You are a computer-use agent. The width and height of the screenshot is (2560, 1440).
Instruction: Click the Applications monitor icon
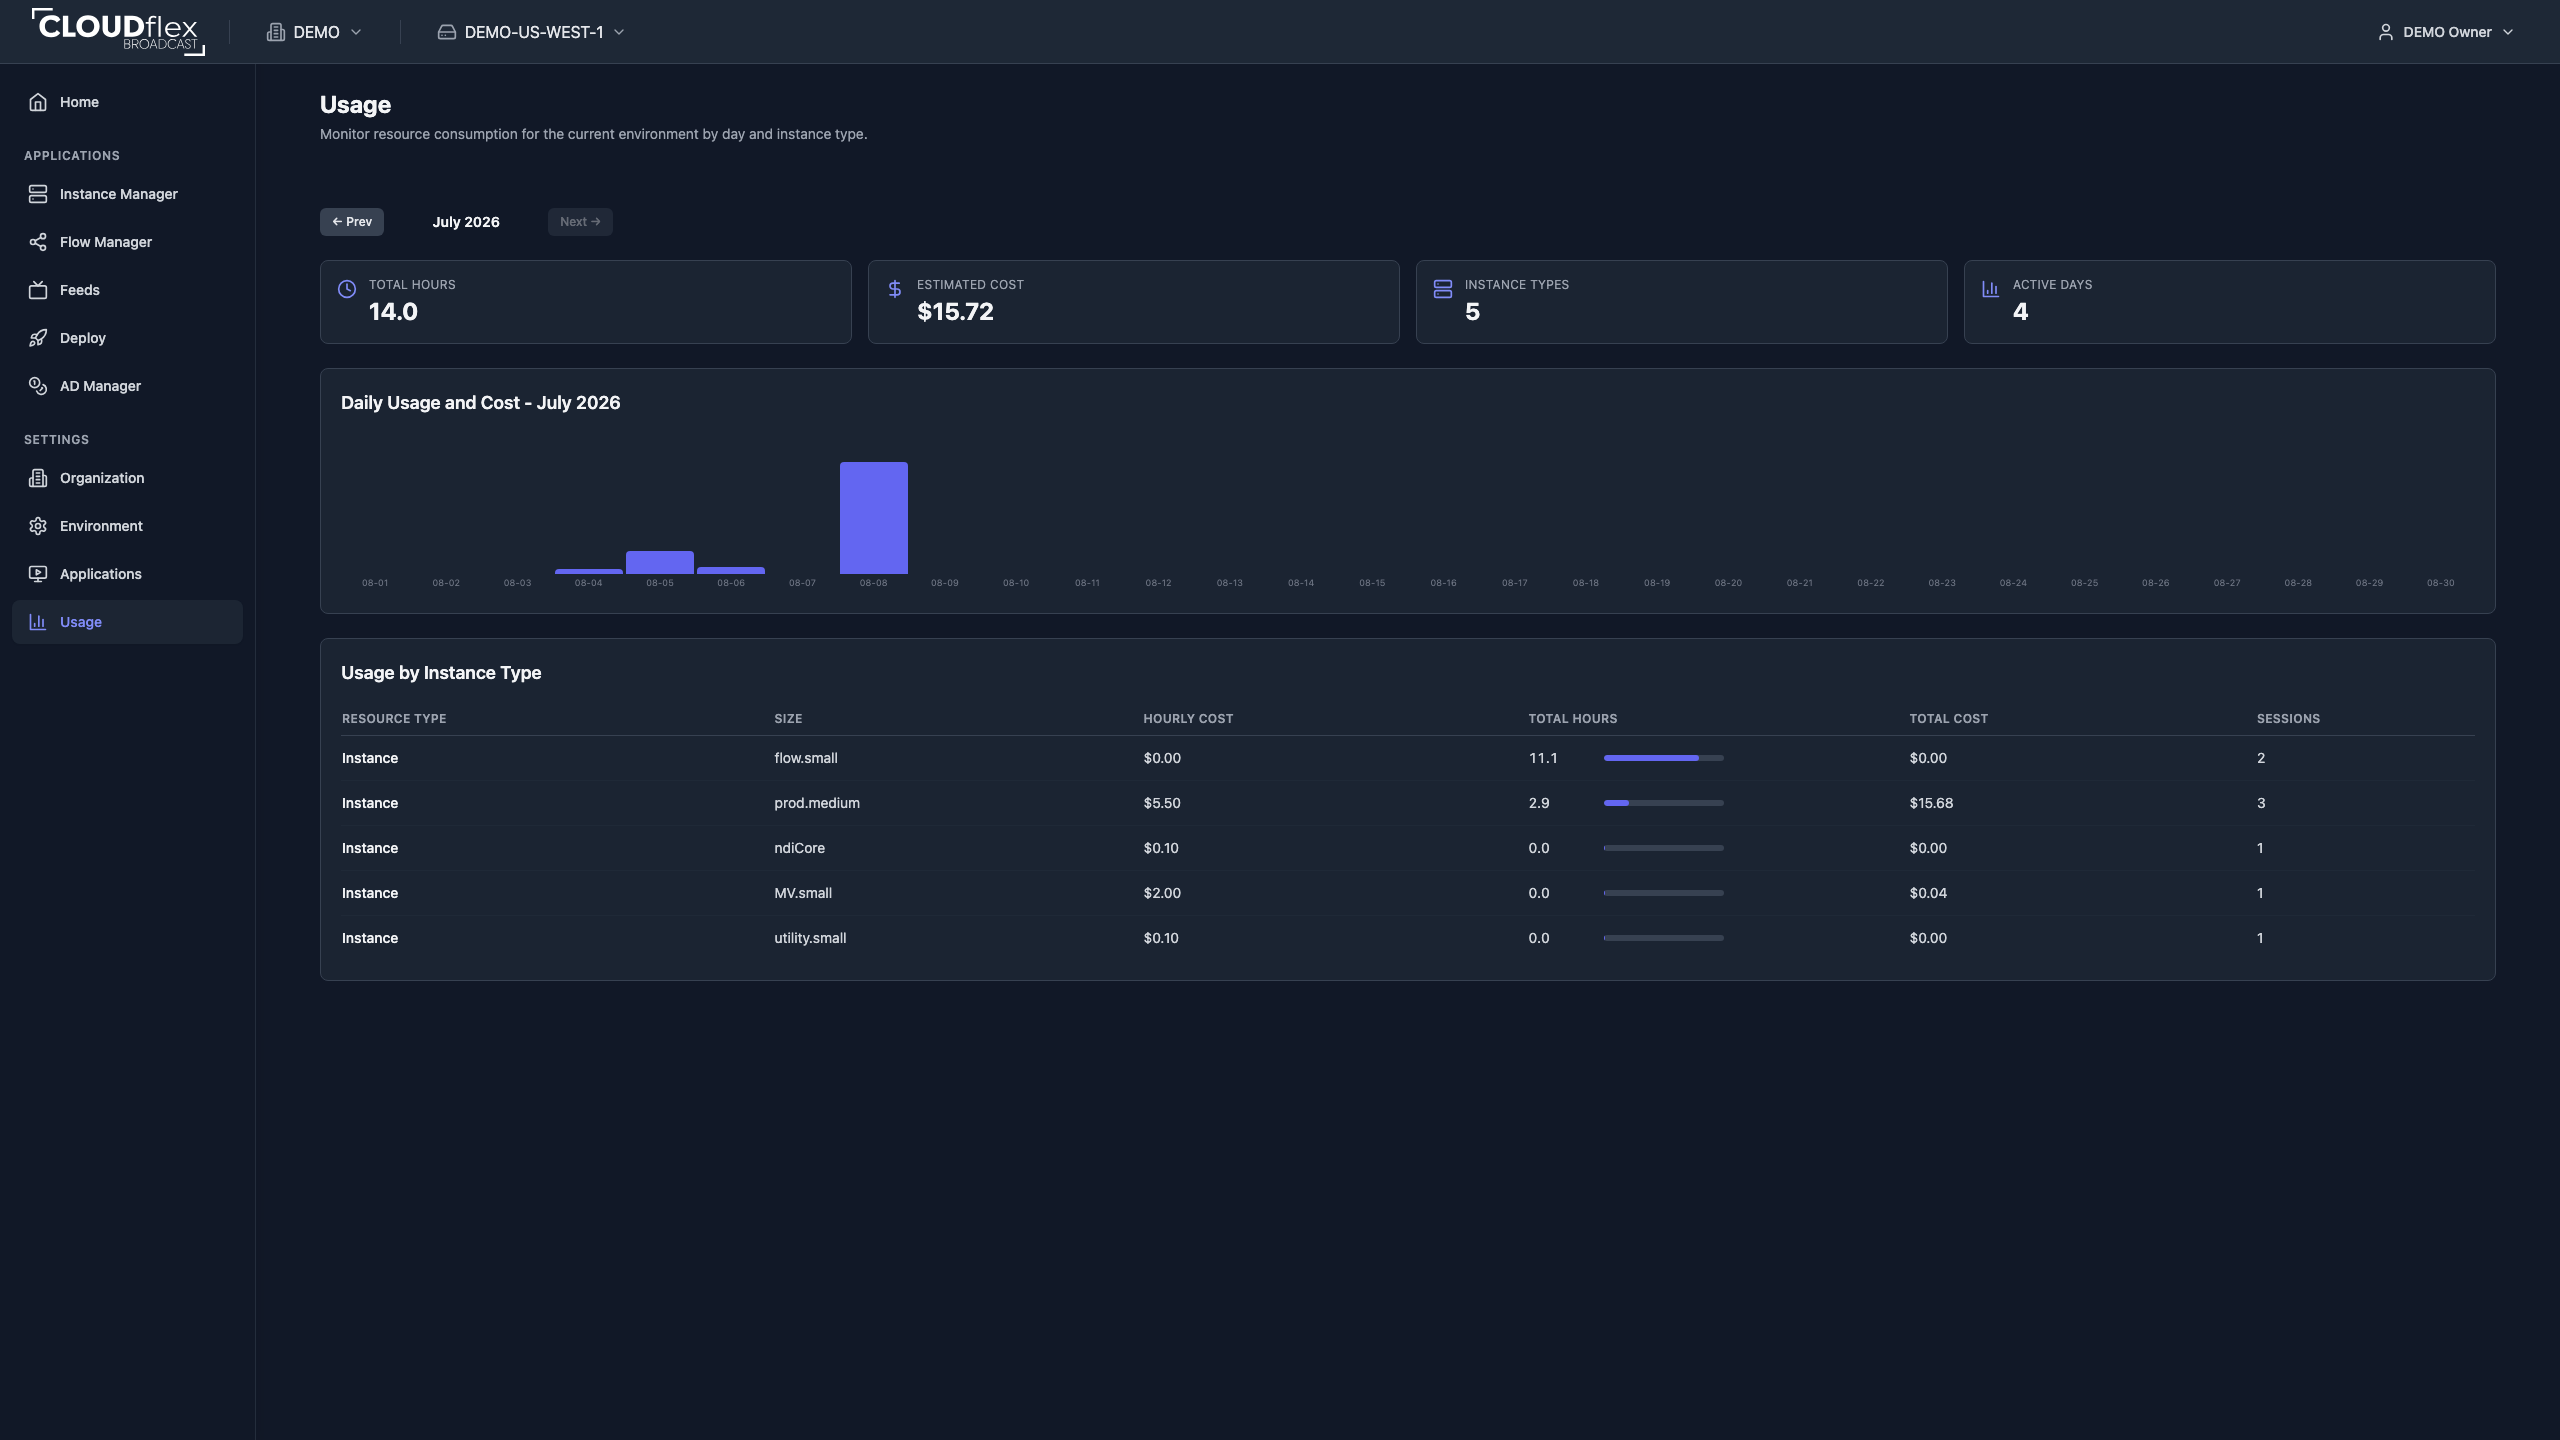[x=38, y=574]
